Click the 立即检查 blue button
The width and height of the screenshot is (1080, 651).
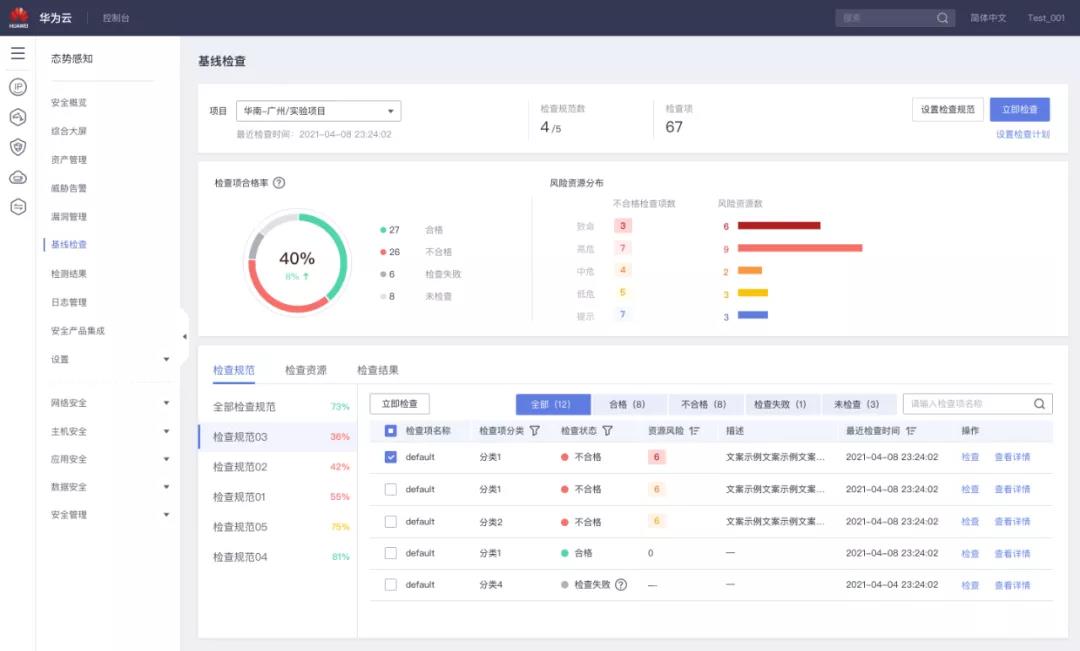pos(1018,110)
